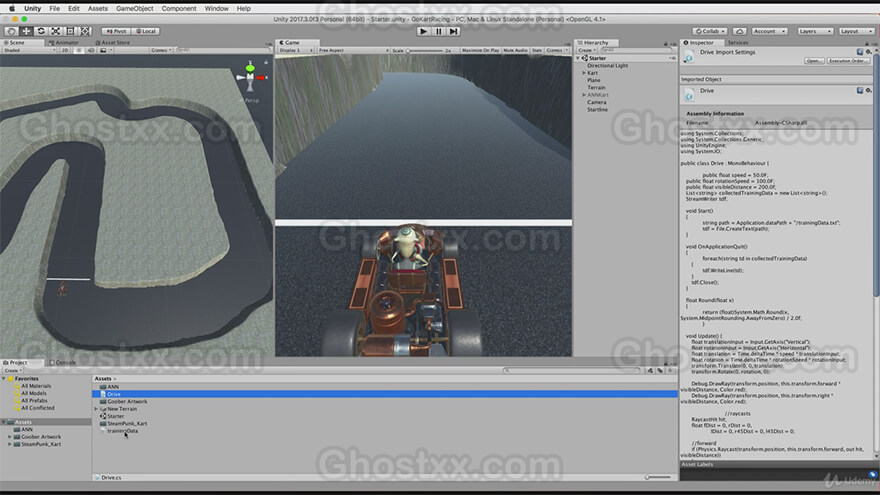Viewport: 880px width, 495px height.
Task: Click the Pause button
Action: (x=438, y=31)
